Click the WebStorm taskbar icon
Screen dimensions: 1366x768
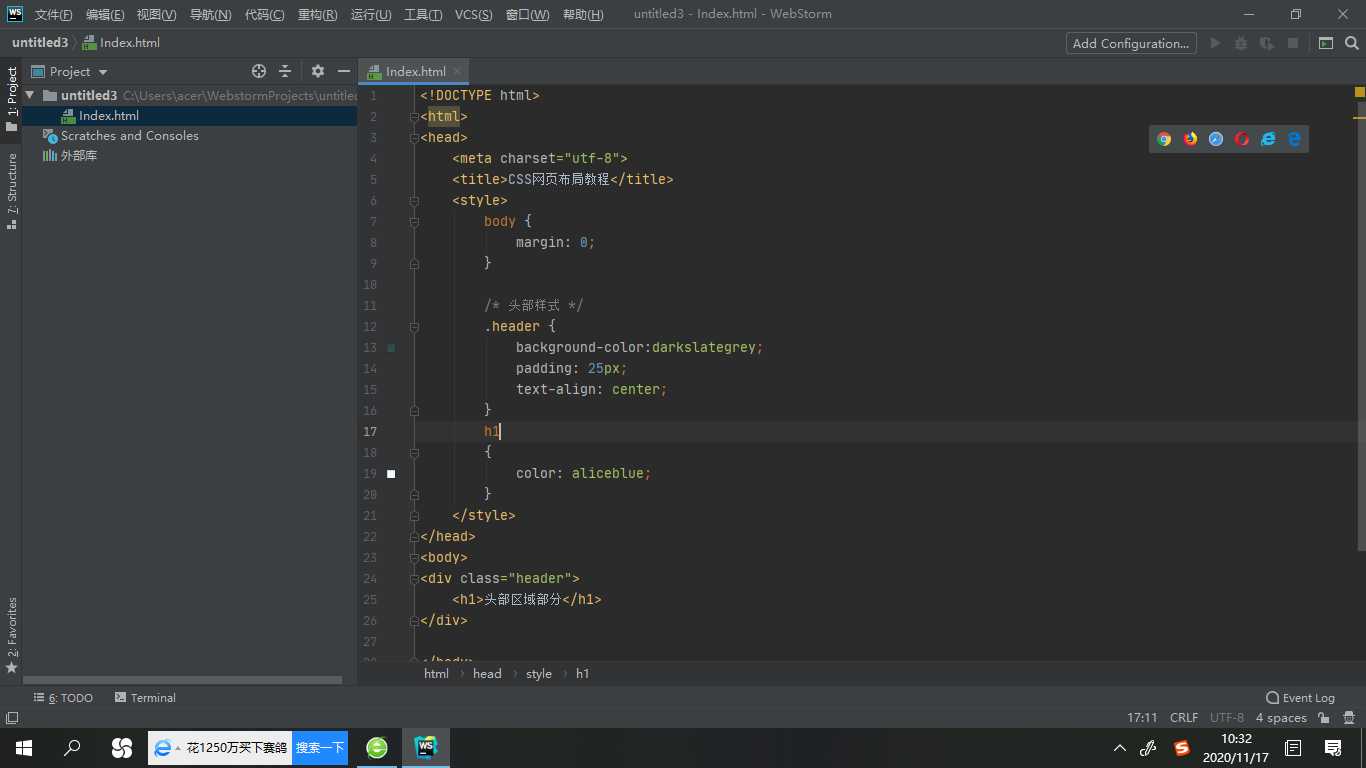(426, 747)
